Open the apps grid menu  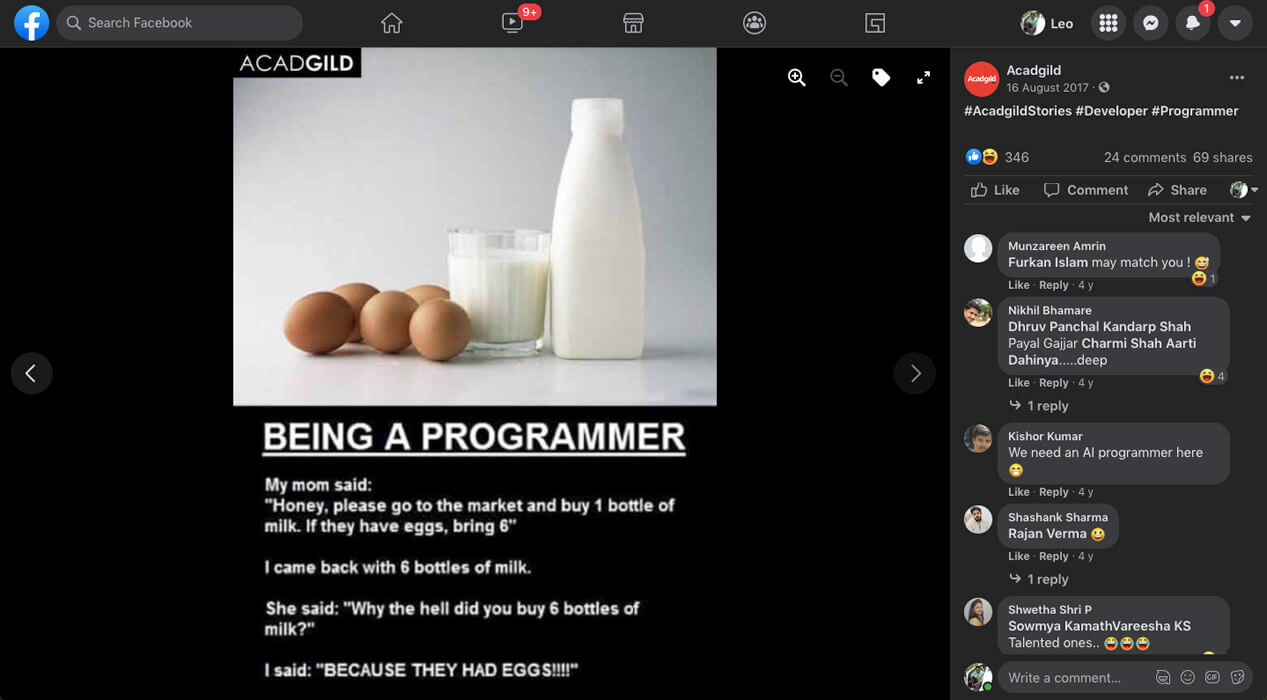[1108, 23]
